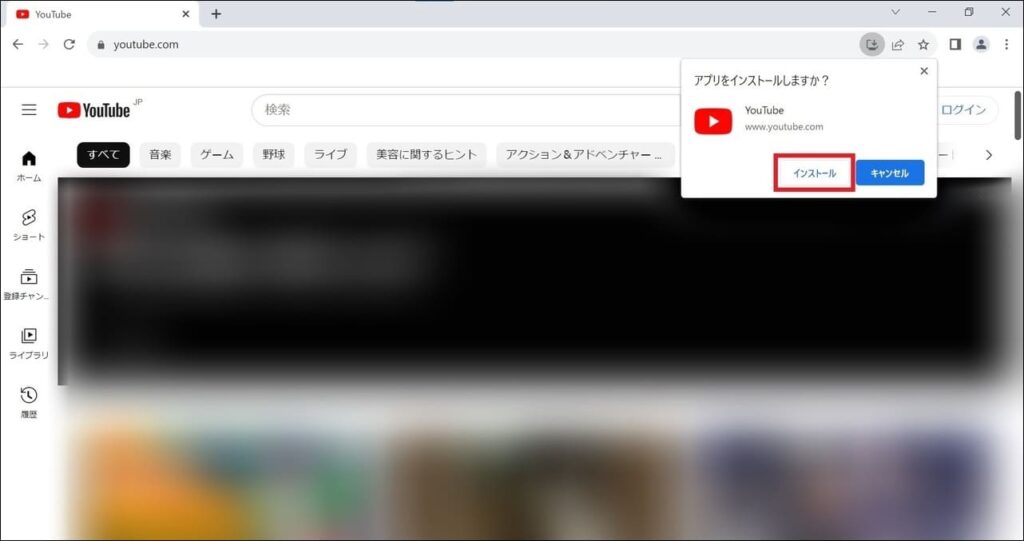Open the browser side panel
Screen dimensions: 1024x541
(955, 44)
